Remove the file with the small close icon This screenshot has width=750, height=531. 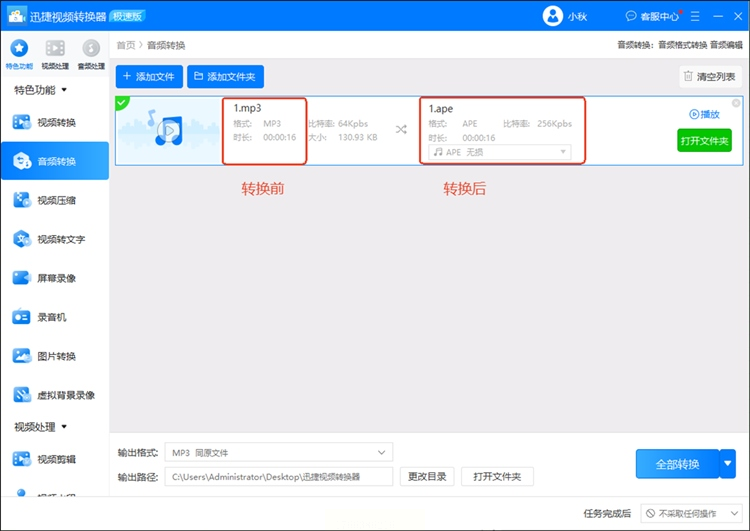click(x=736, y=103)
